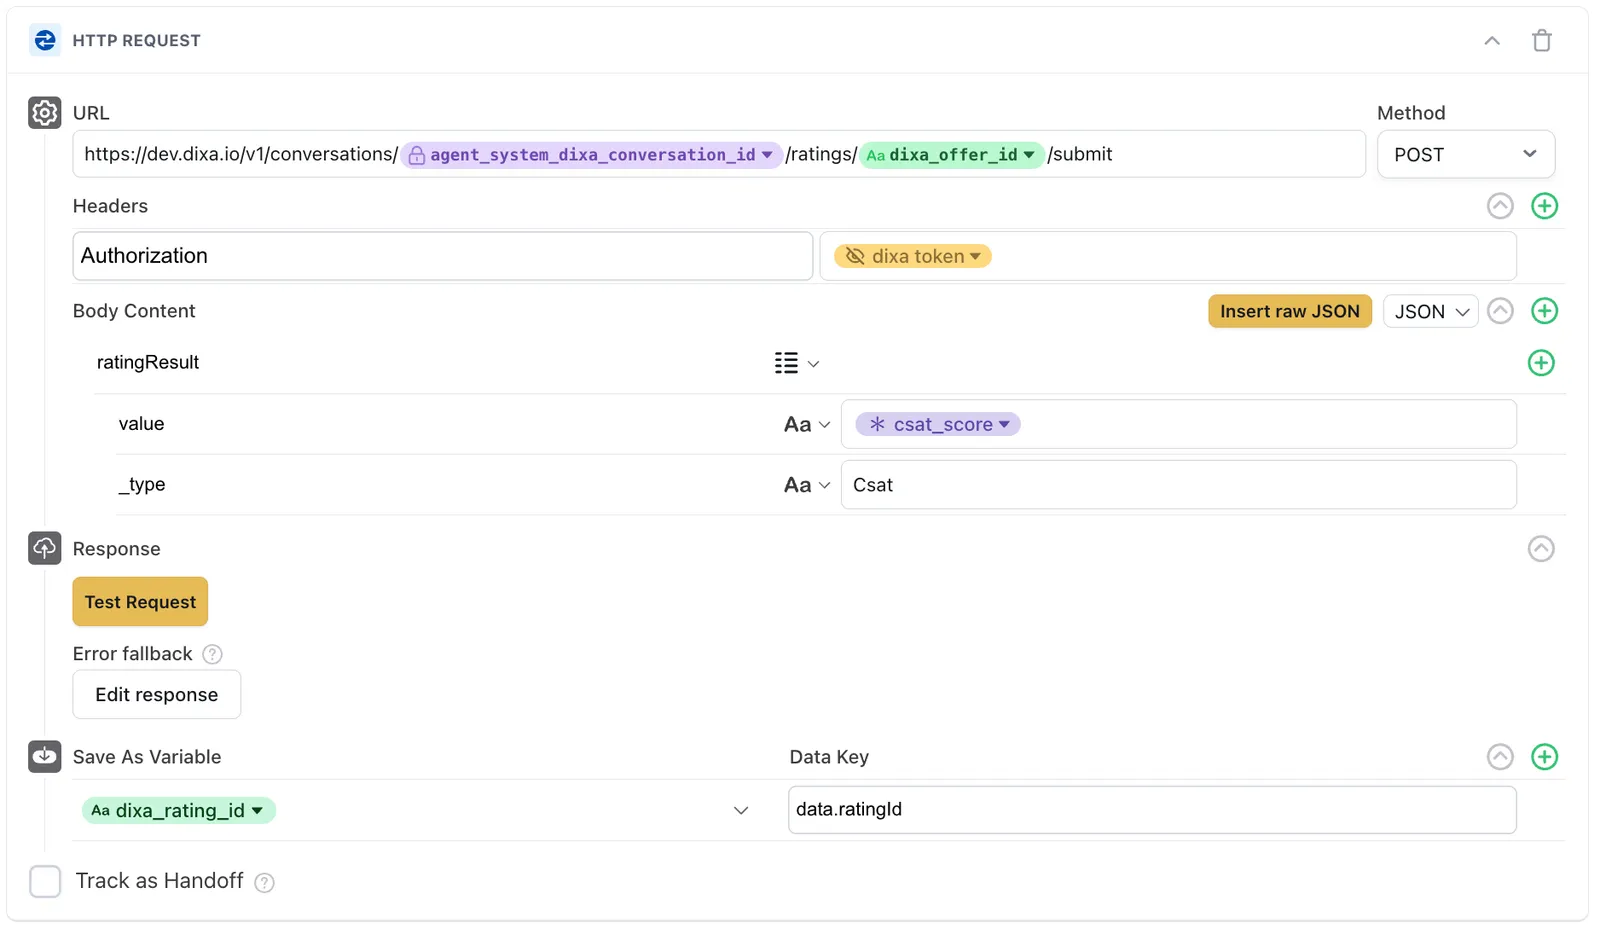Image resolution: width=1600 pixels, height=935 pixels.
Task: Add a new header with plus icon
Action: tap(1544, 206)
